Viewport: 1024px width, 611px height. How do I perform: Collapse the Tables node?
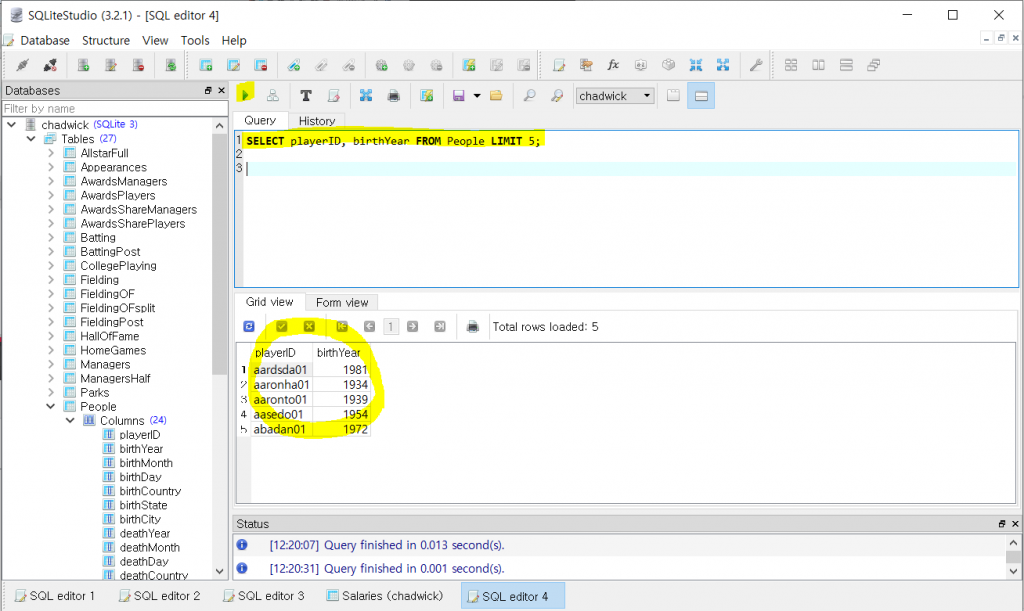click(31, 138)
